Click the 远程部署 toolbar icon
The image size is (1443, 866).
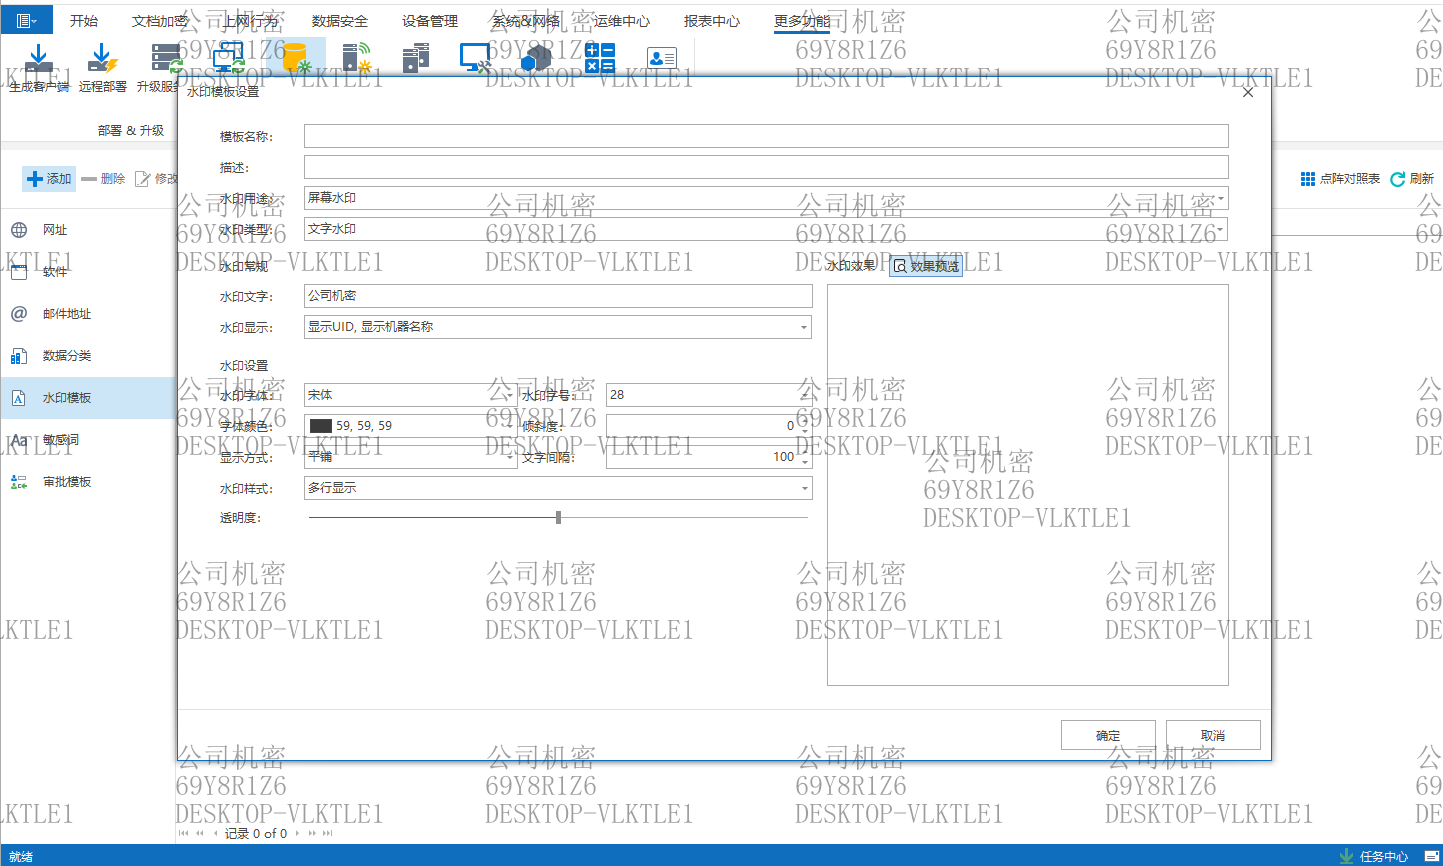102,59
